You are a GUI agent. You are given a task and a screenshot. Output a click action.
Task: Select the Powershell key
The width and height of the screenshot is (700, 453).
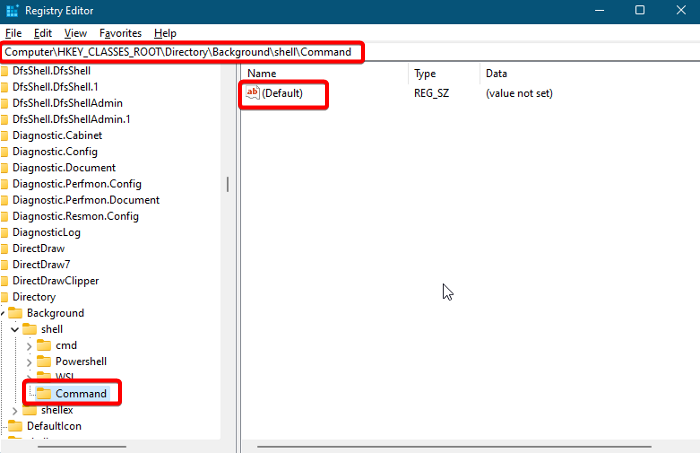pos(81,362)
